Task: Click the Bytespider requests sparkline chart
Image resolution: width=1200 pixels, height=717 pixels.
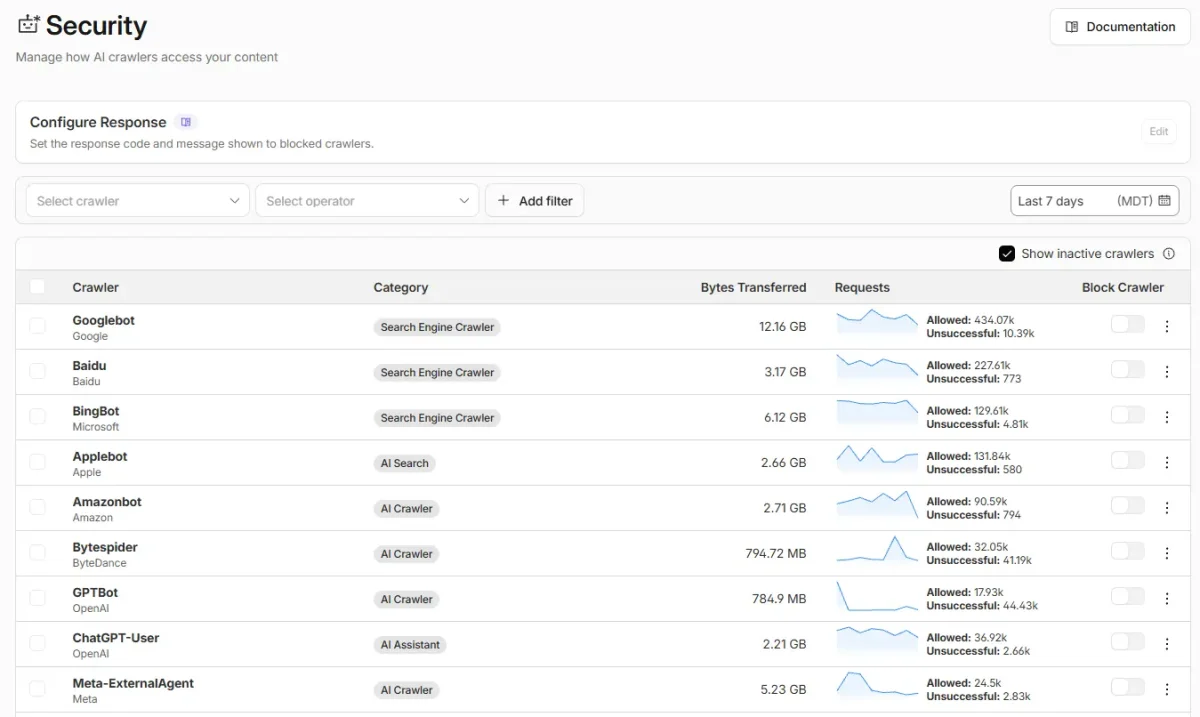Action: [x=877, y=549]
